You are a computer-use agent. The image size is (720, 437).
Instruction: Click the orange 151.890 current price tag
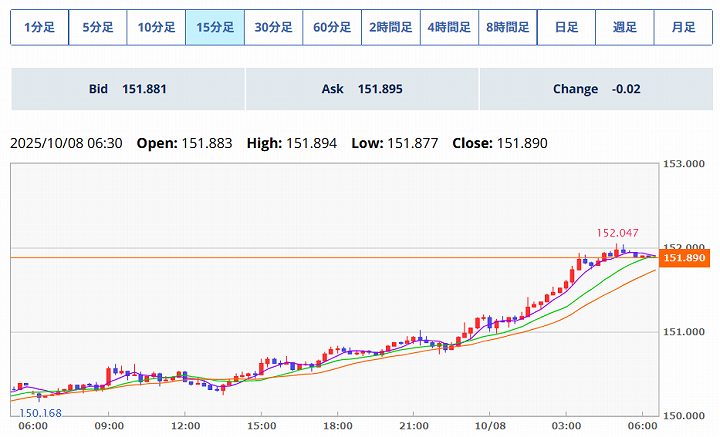tap(684, 258)
